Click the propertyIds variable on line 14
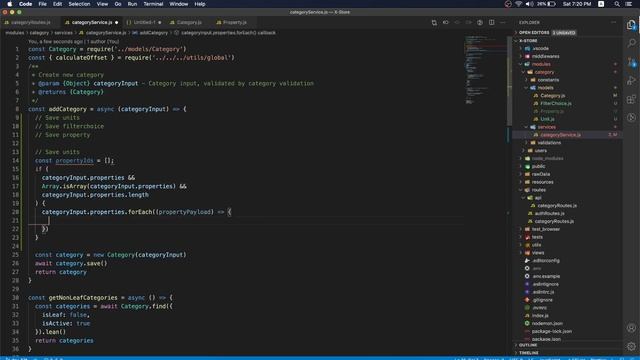 74,160
